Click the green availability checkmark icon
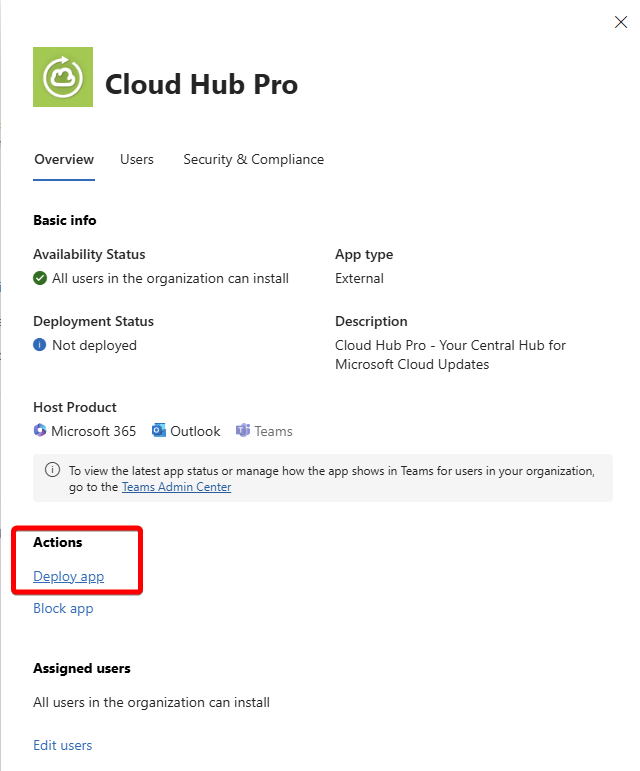Image resolution: width=640 pixels, height=771 pixels. coord(40,278)
